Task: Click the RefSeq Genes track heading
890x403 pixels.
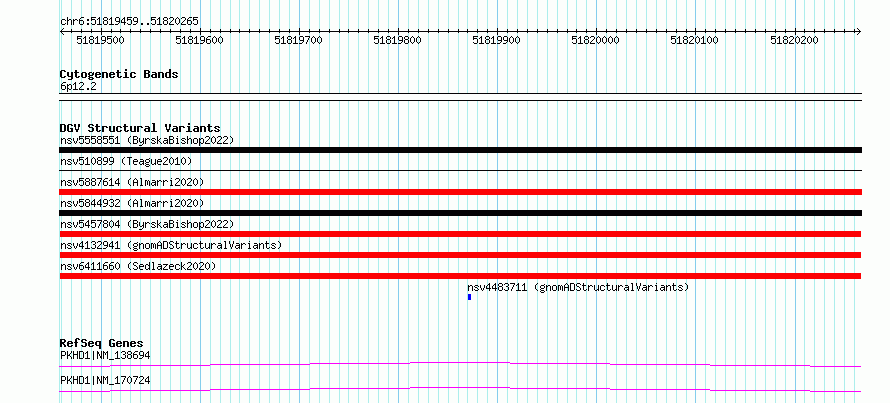Action: pos(101,343)
